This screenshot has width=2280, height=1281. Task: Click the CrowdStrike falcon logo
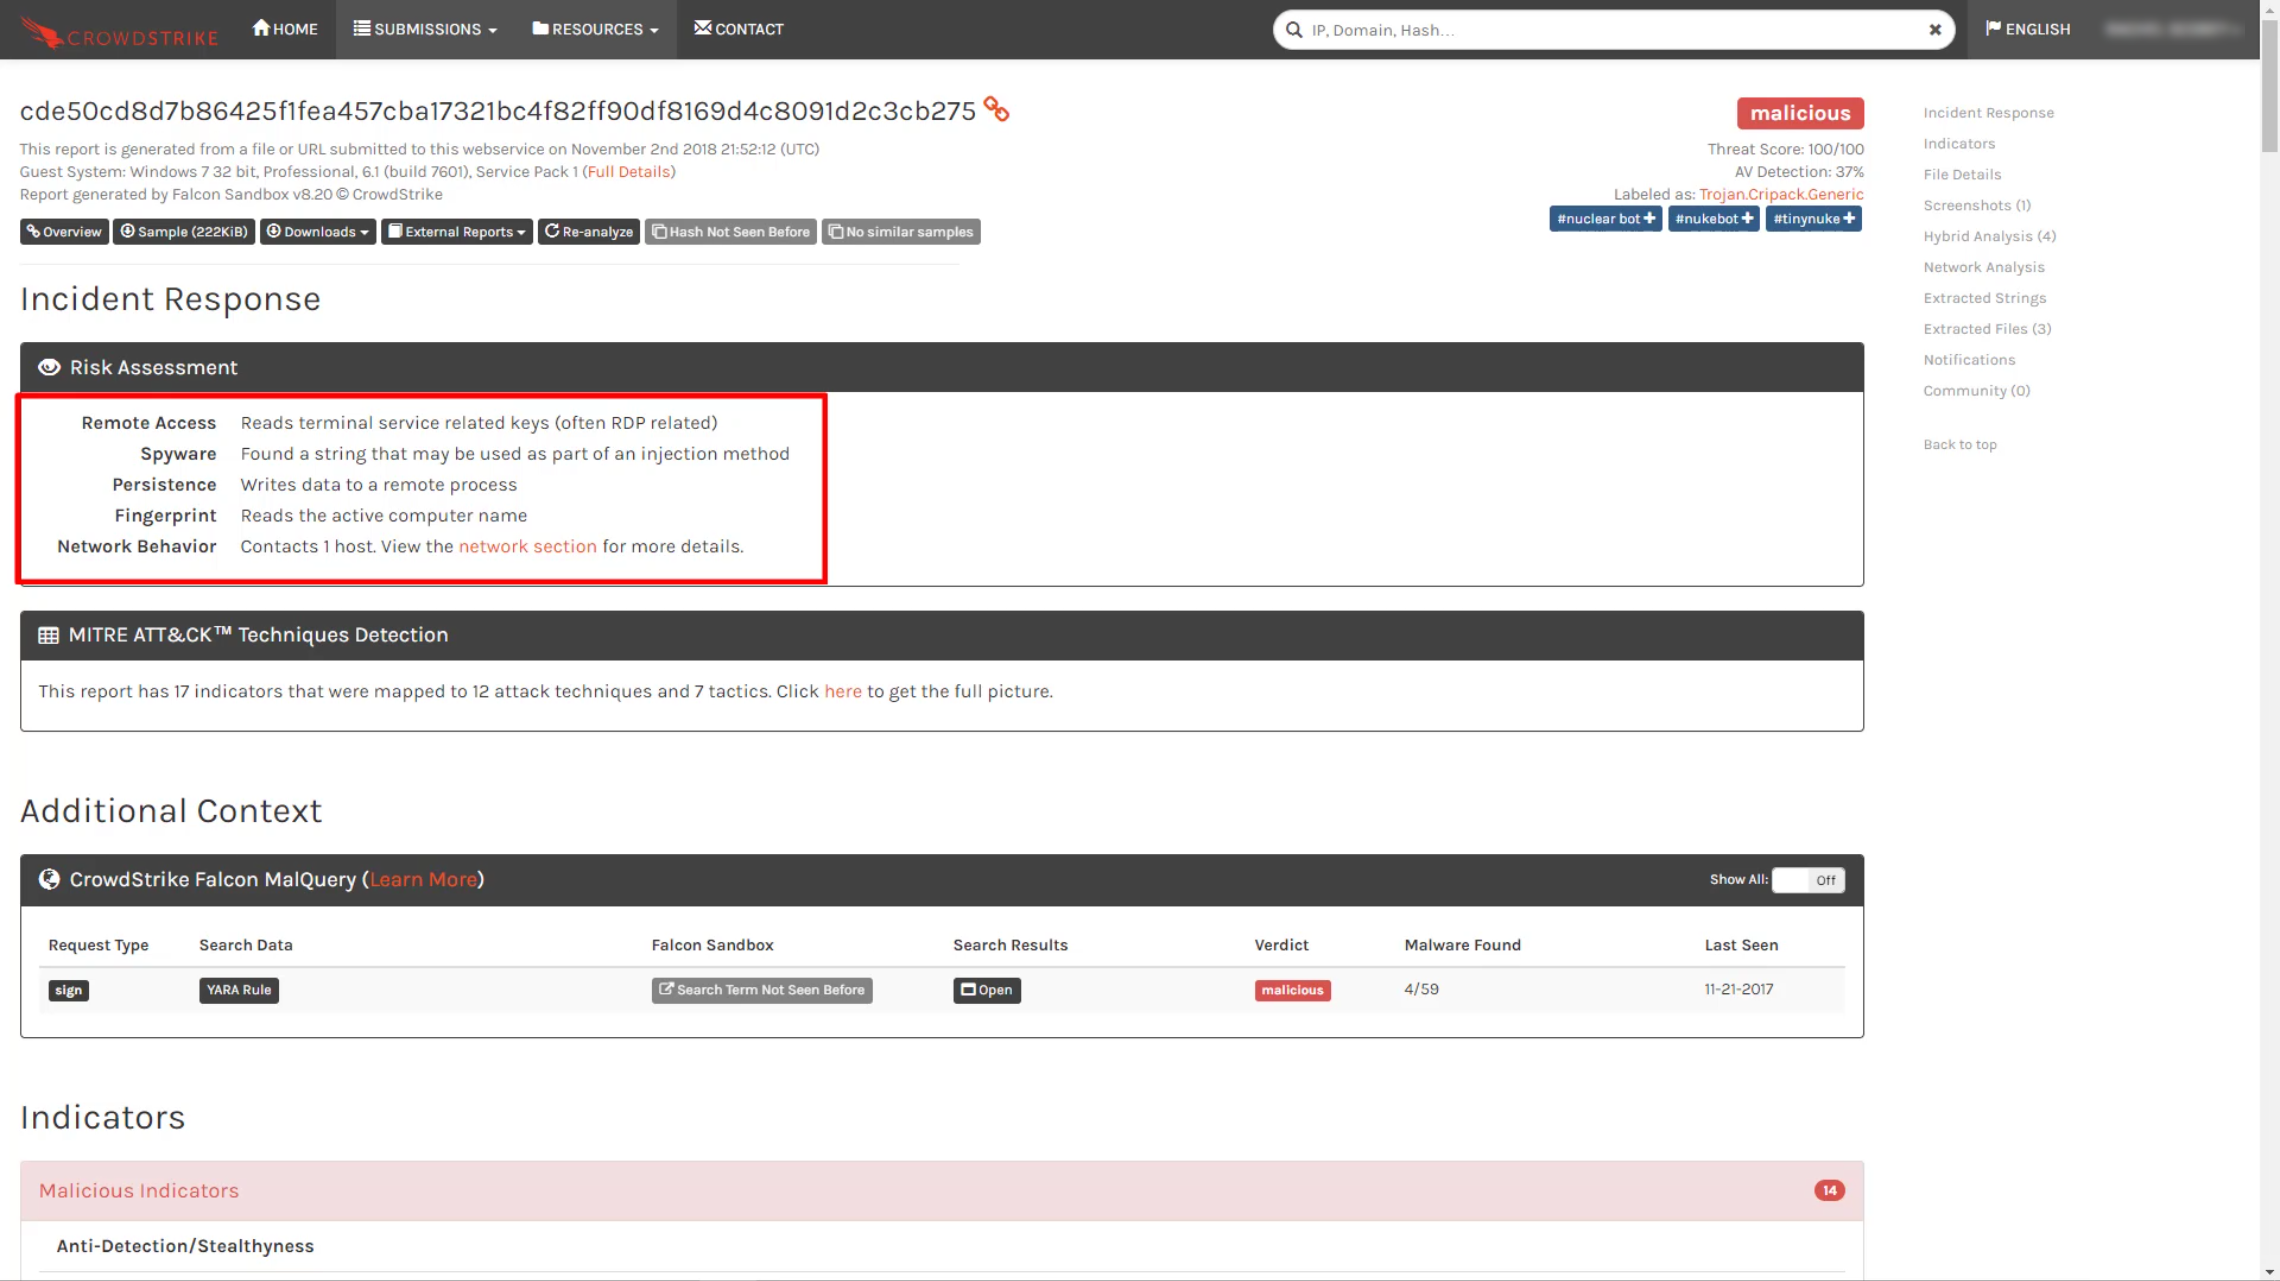[119, 31]
